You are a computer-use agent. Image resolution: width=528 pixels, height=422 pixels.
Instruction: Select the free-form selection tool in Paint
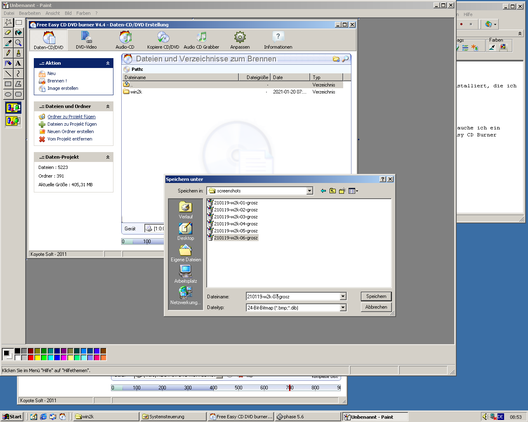click(x=8, y=23)
